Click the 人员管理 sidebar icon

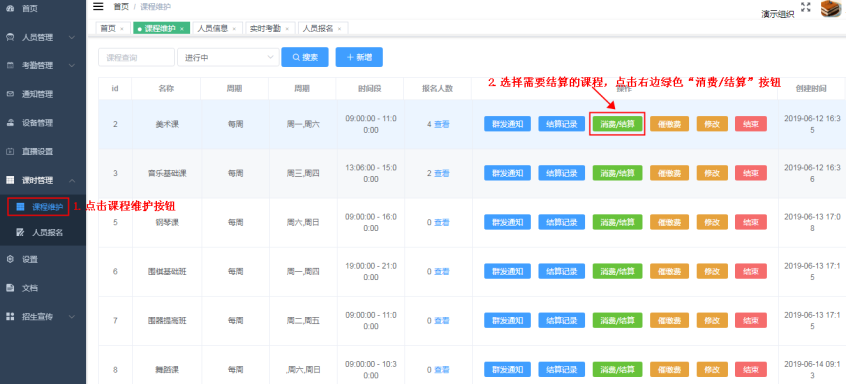click(x=10, y=37)
